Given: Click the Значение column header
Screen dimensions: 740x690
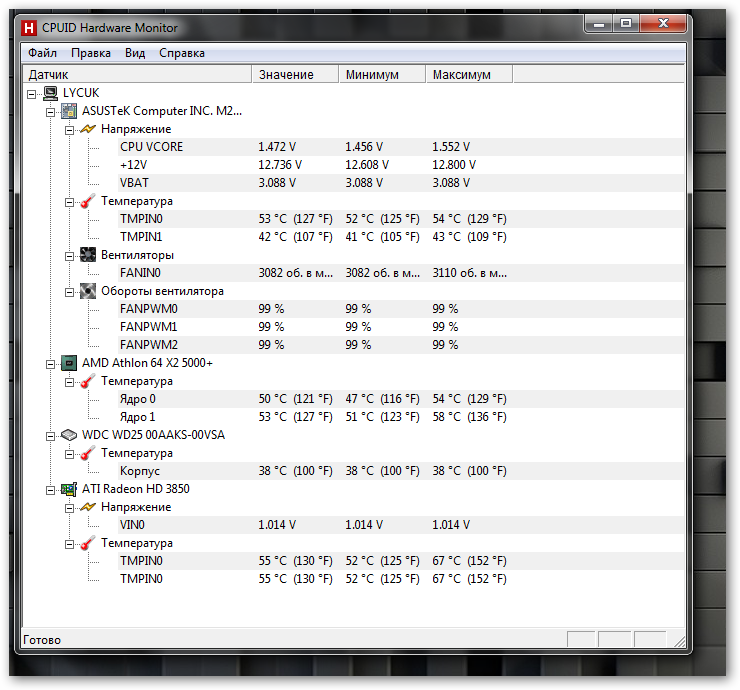Looking at the screenshot, I should (x=286, y=75).
